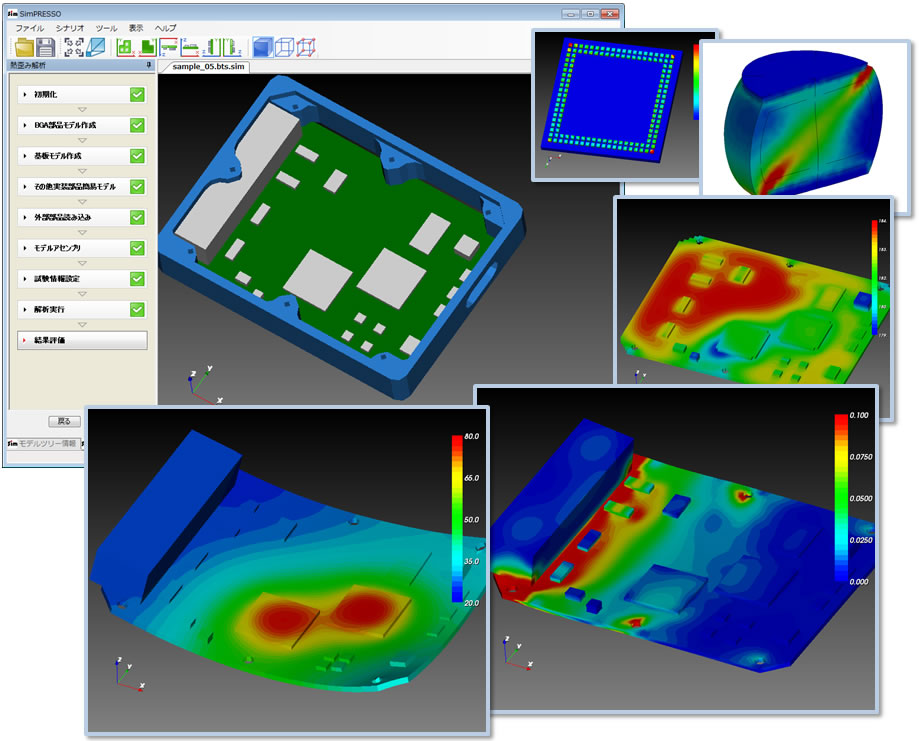The width and height of the screenshot is (919, 741).
Task: Pin the 熱歪み解析 panel with pushpin icon
Action: [148, 66]
